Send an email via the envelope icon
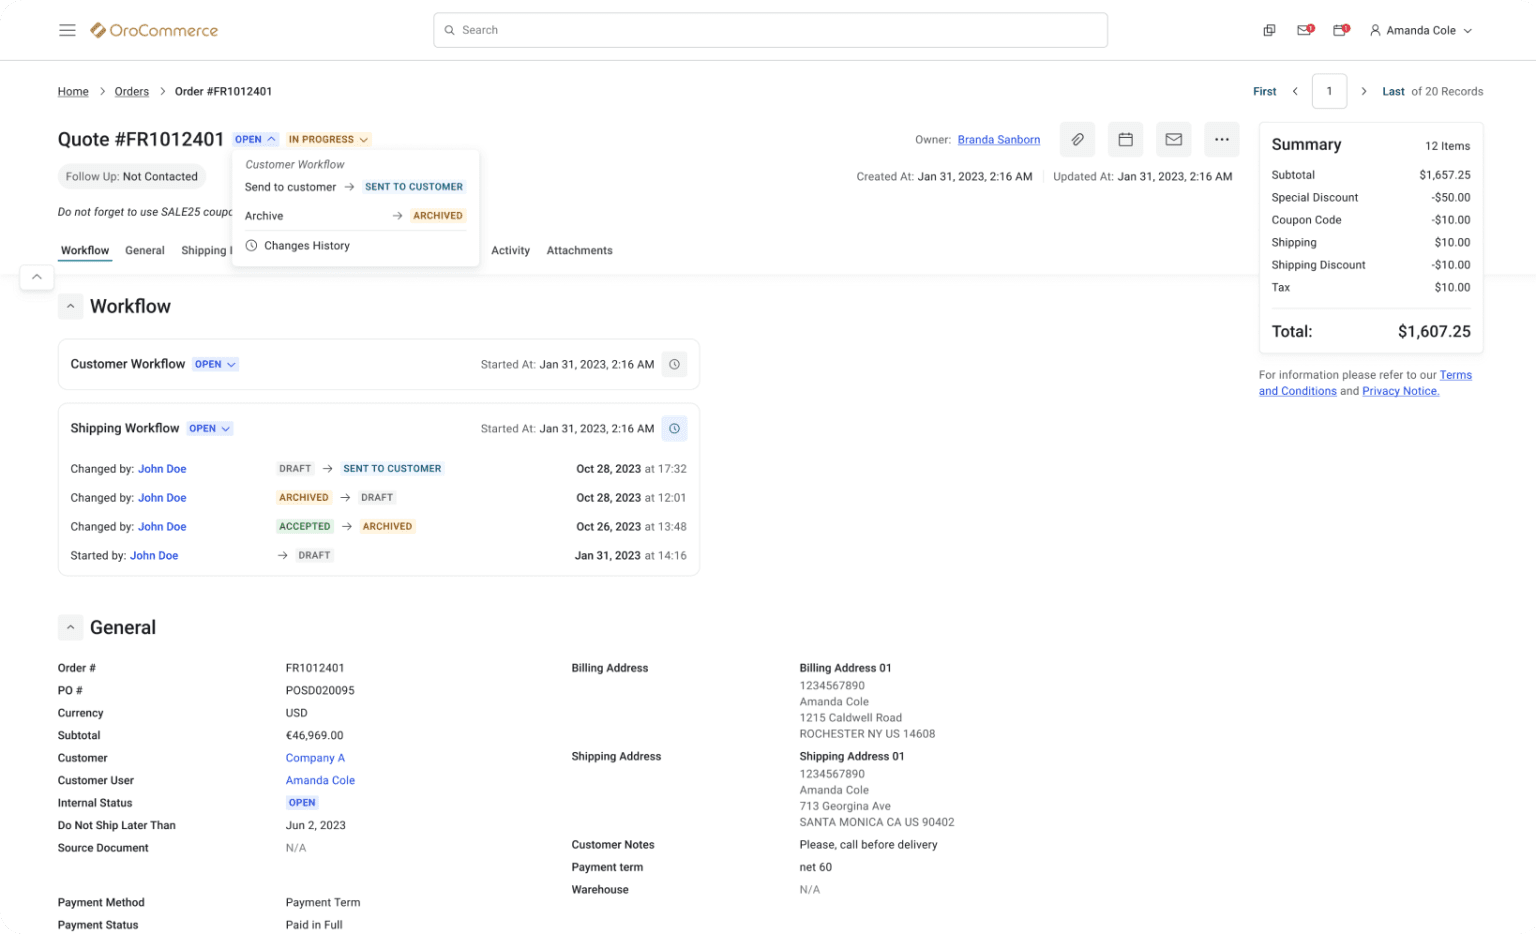Viewport: 1536px width, 934px height. click(x=1173, y=139)
